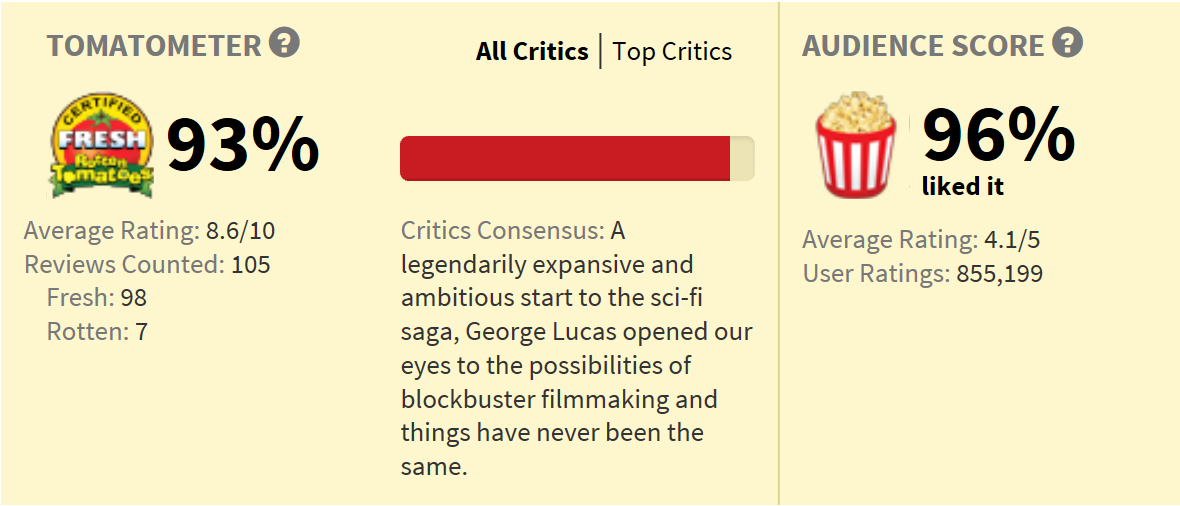Screen dimensions: 1180x506
Task: Select the AUDIENCE SCORE heading text
Action: 923,46
